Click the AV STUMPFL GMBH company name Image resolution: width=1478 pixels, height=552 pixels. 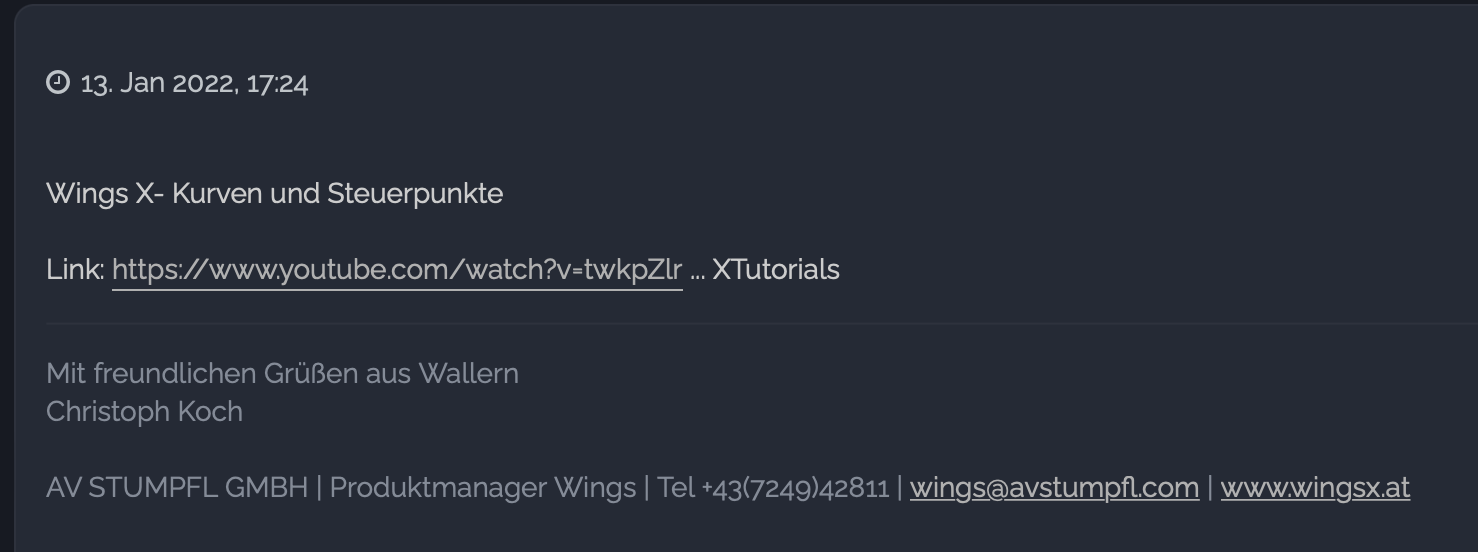pyautogui.click(x=177, y=488)
